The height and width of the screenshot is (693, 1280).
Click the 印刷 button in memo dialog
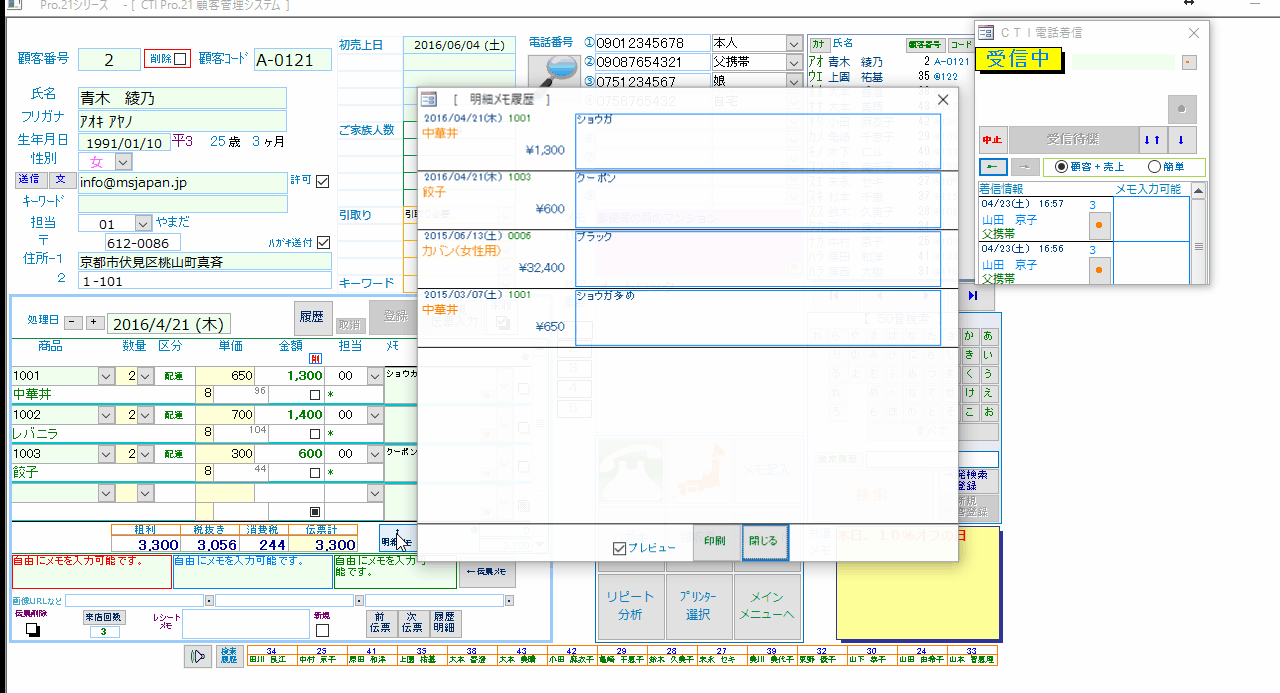716,541
